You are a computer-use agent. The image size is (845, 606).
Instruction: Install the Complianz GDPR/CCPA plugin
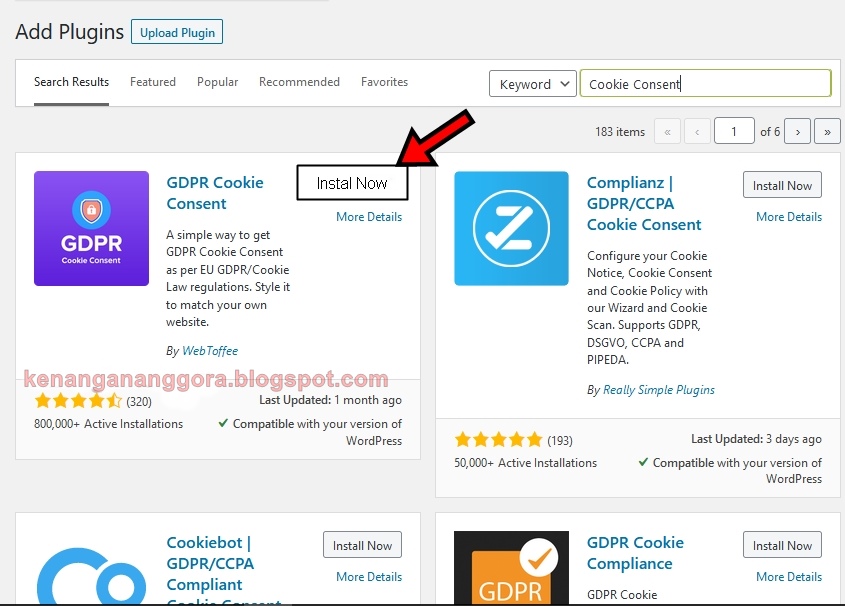point(782,185)
